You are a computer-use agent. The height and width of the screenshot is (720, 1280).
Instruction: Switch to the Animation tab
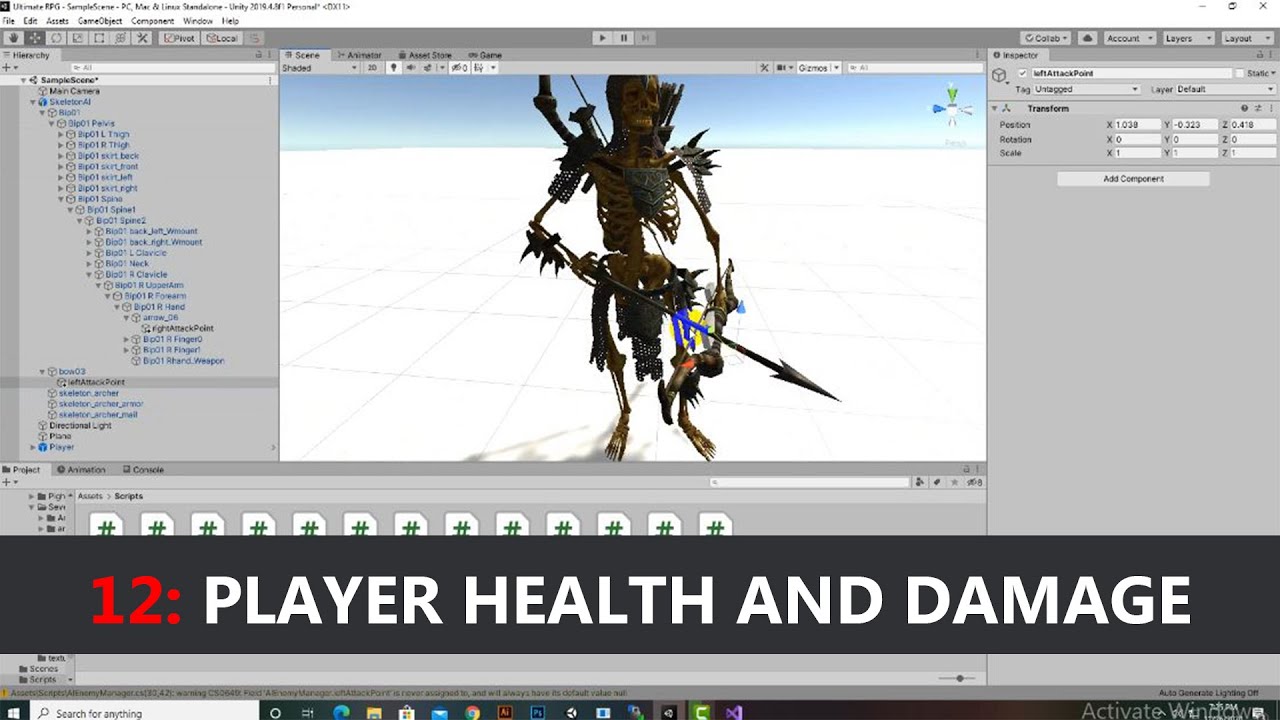click(x=80, y=470)
